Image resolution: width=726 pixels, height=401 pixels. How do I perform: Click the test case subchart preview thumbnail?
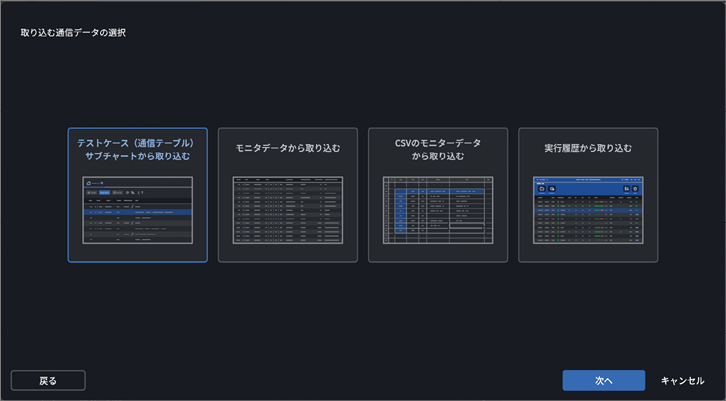point(138,210)
